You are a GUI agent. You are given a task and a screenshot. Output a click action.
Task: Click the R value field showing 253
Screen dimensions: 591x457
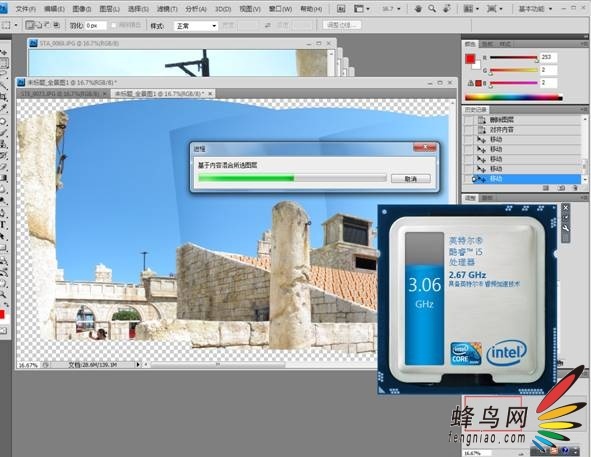[x=548, y=57]
